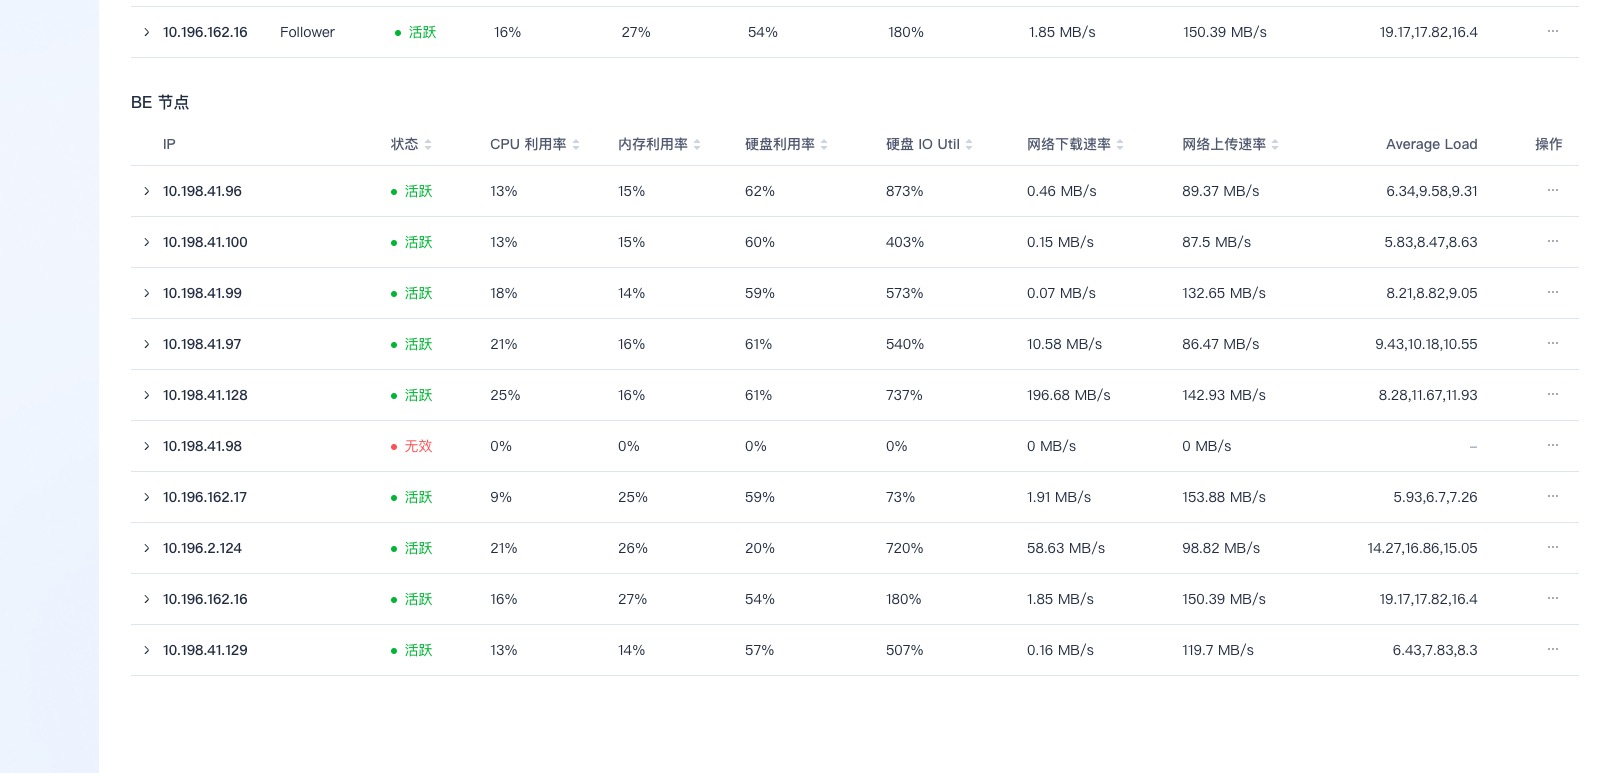
Task: Open more actions for row 10.198.41.96
Action: 1552,190
